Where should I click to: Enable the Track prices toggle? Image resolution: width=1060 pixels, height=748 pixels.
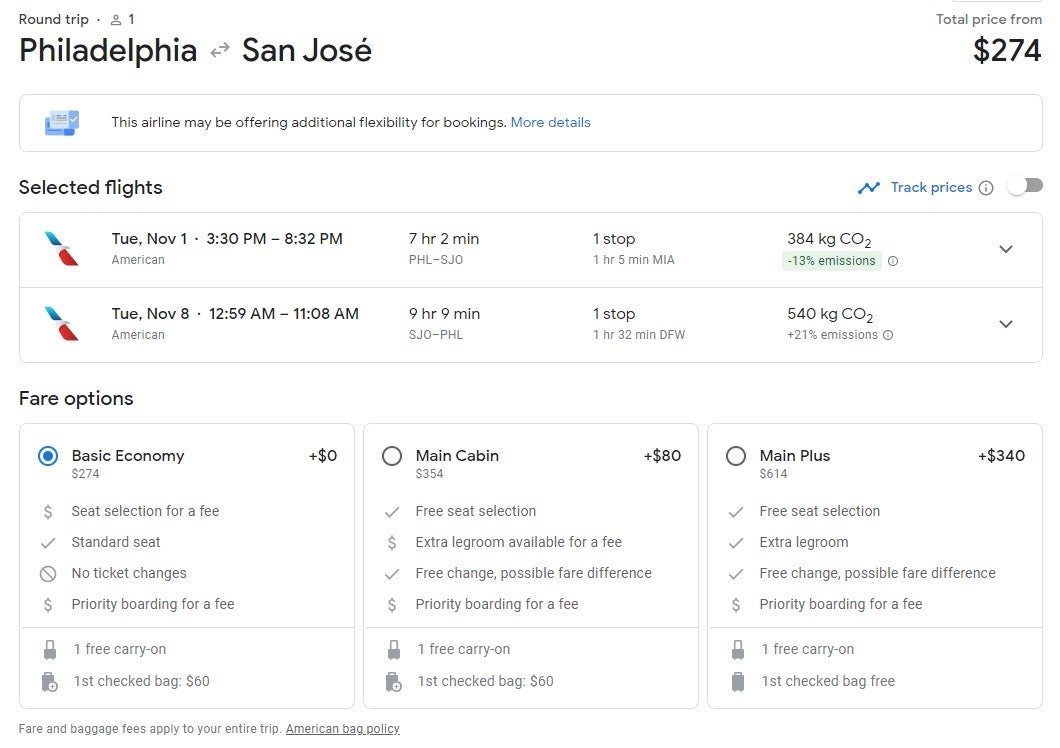[1024, 186]
